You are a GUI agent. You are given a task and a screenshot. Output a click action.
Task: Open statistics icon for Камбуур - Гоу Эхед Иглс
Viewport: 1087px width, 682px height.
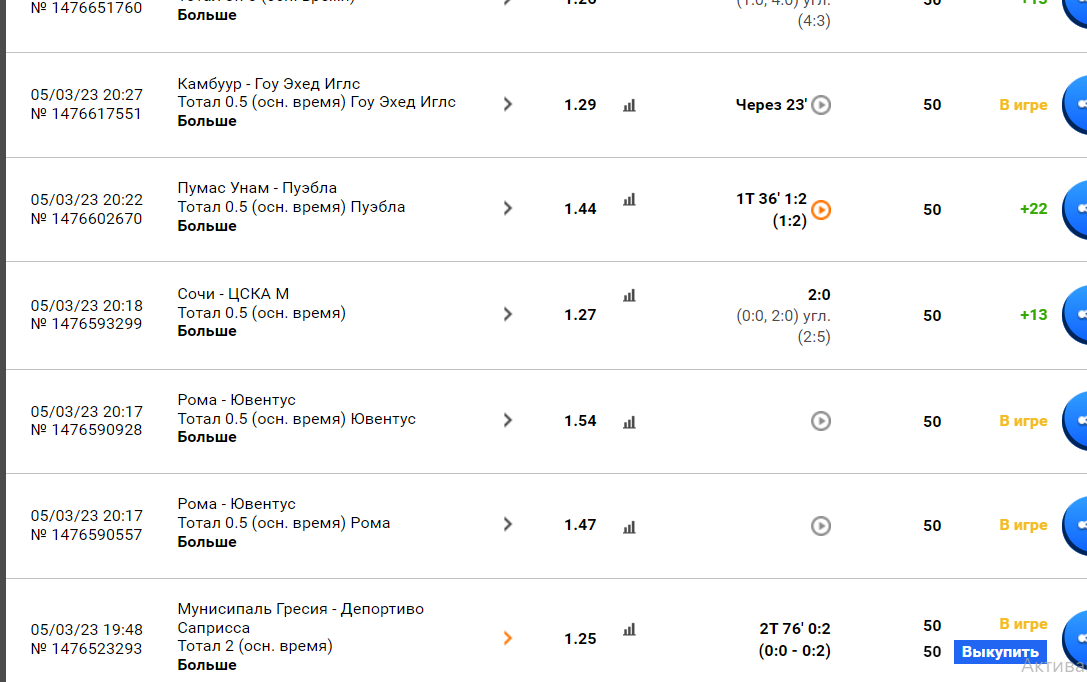pyautogui.click(x=629, y=105)
